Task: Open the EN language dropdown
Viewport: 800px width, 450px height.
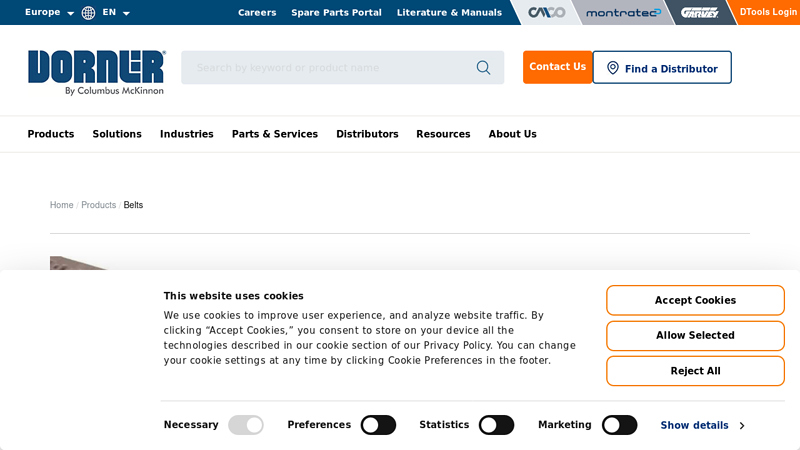Action: 116,13
